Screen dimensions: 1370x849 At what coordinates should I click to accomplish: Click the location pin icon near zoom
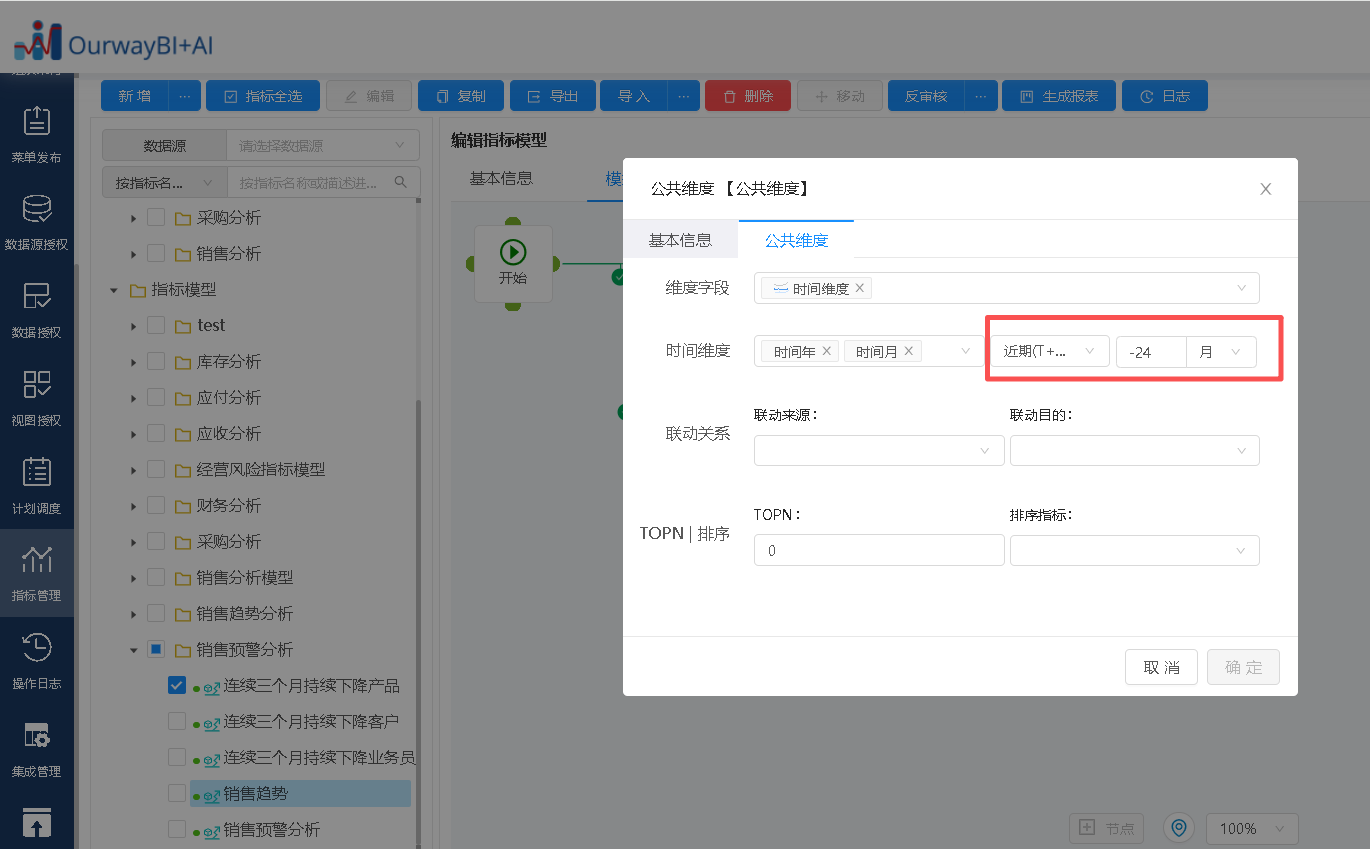[1179, 828]
